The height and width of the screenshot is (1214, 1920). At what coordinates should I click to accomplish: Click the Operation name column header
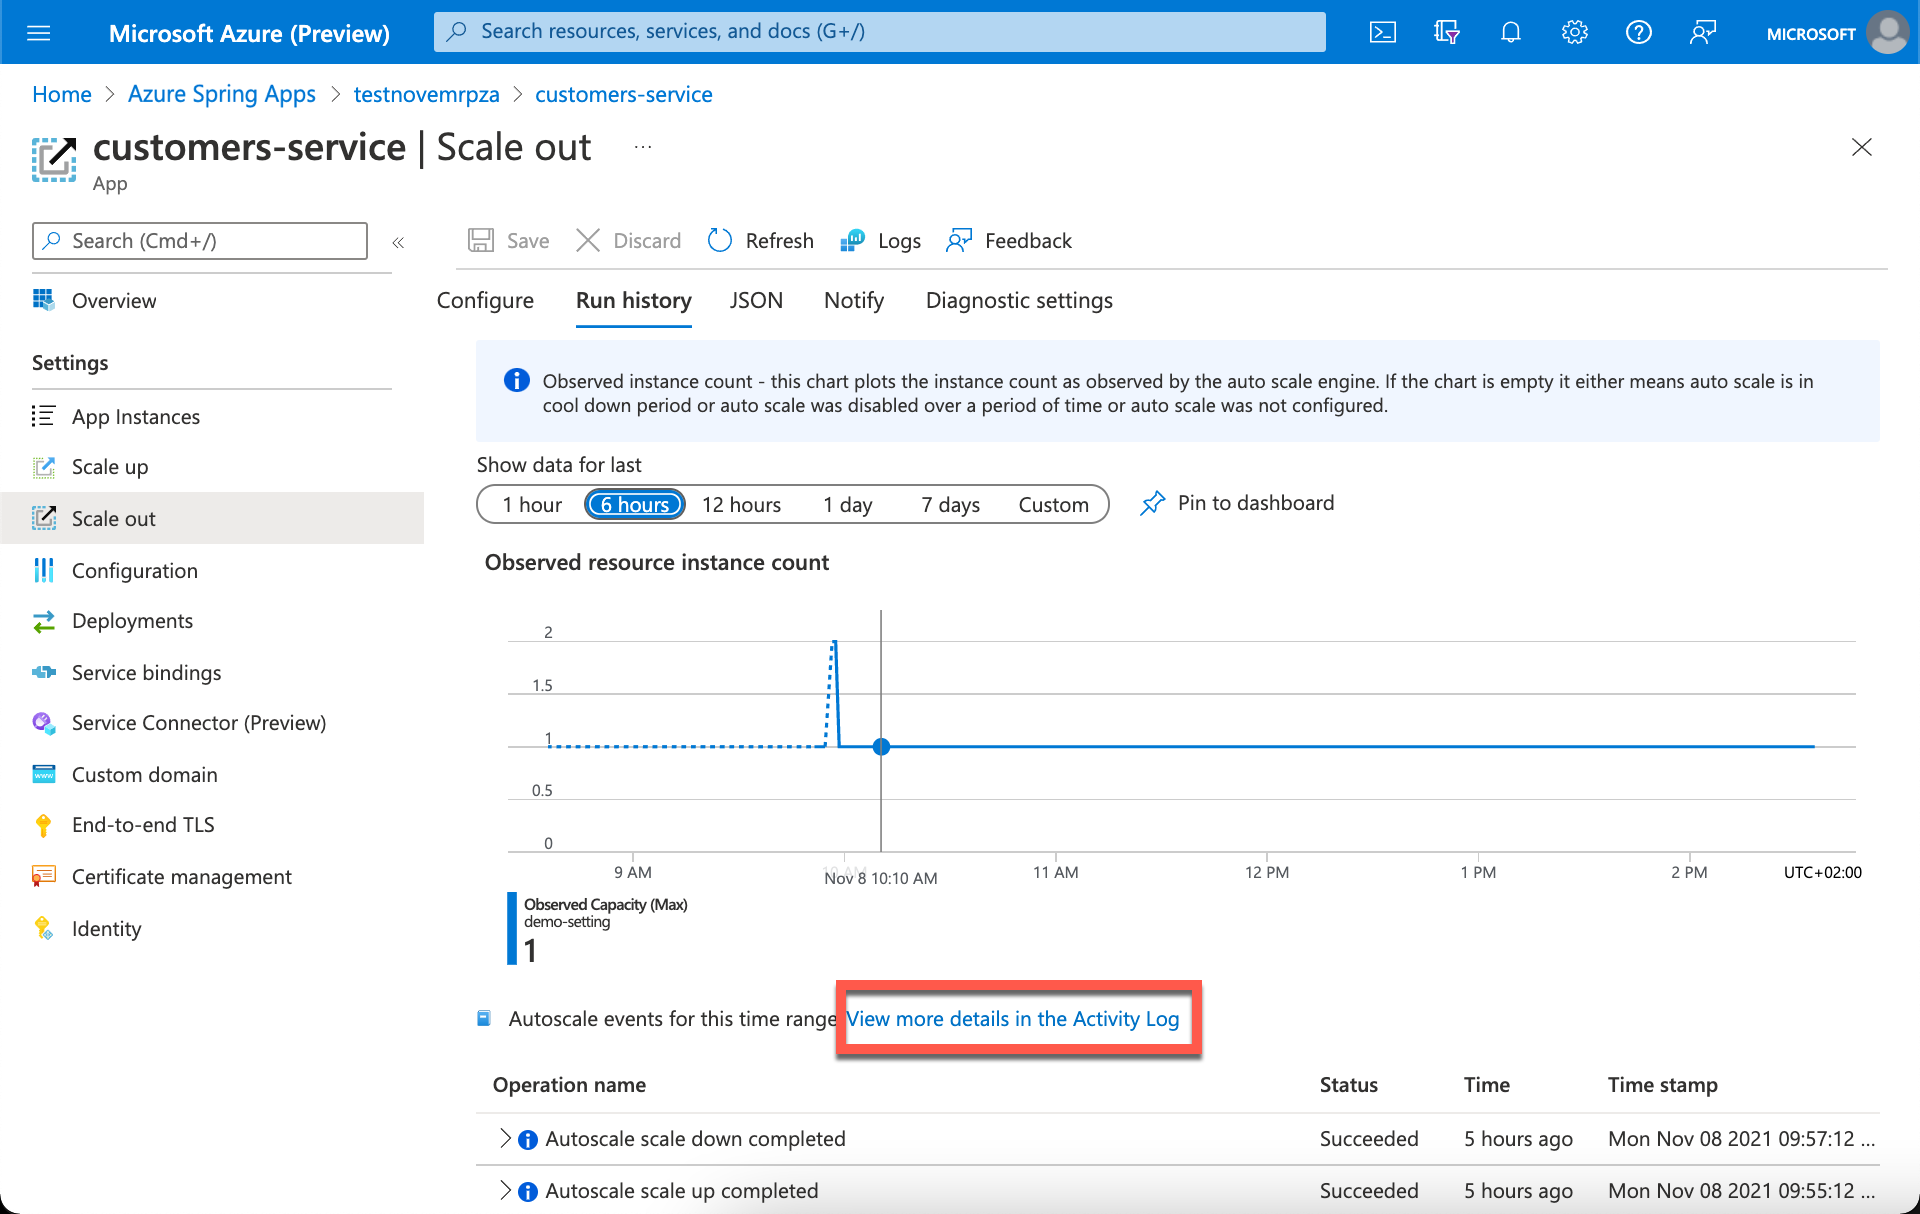coord(569,1085)
